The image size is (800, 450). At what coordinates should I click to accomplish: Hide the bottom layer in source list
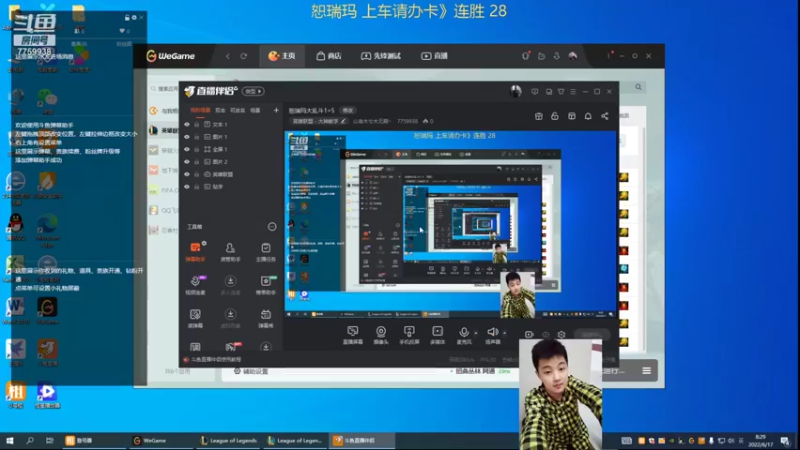tap(187, 187)
